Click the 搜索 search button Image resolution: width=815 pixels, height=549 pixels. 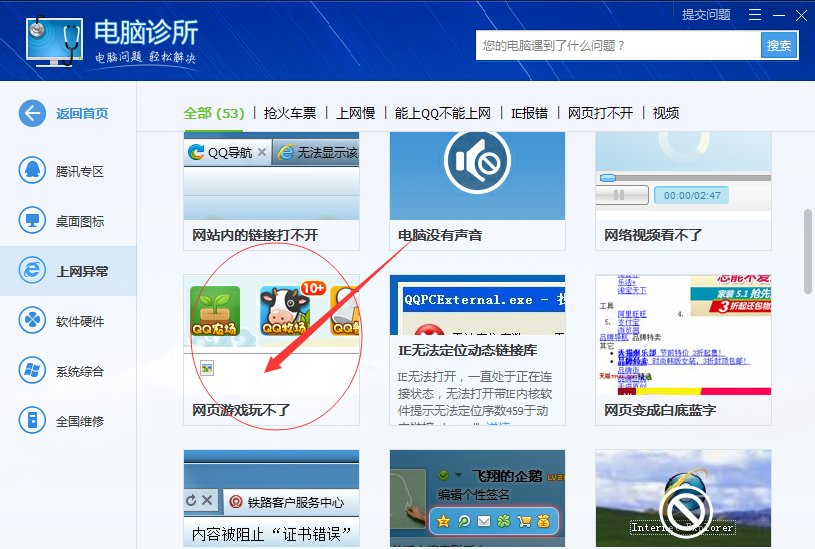[x=779, y=45]
